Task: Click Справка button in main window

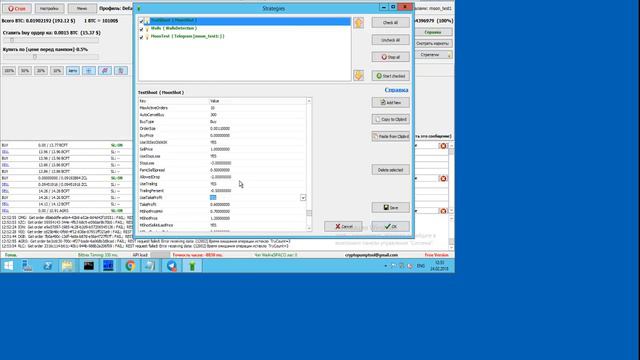Action: 433,32
